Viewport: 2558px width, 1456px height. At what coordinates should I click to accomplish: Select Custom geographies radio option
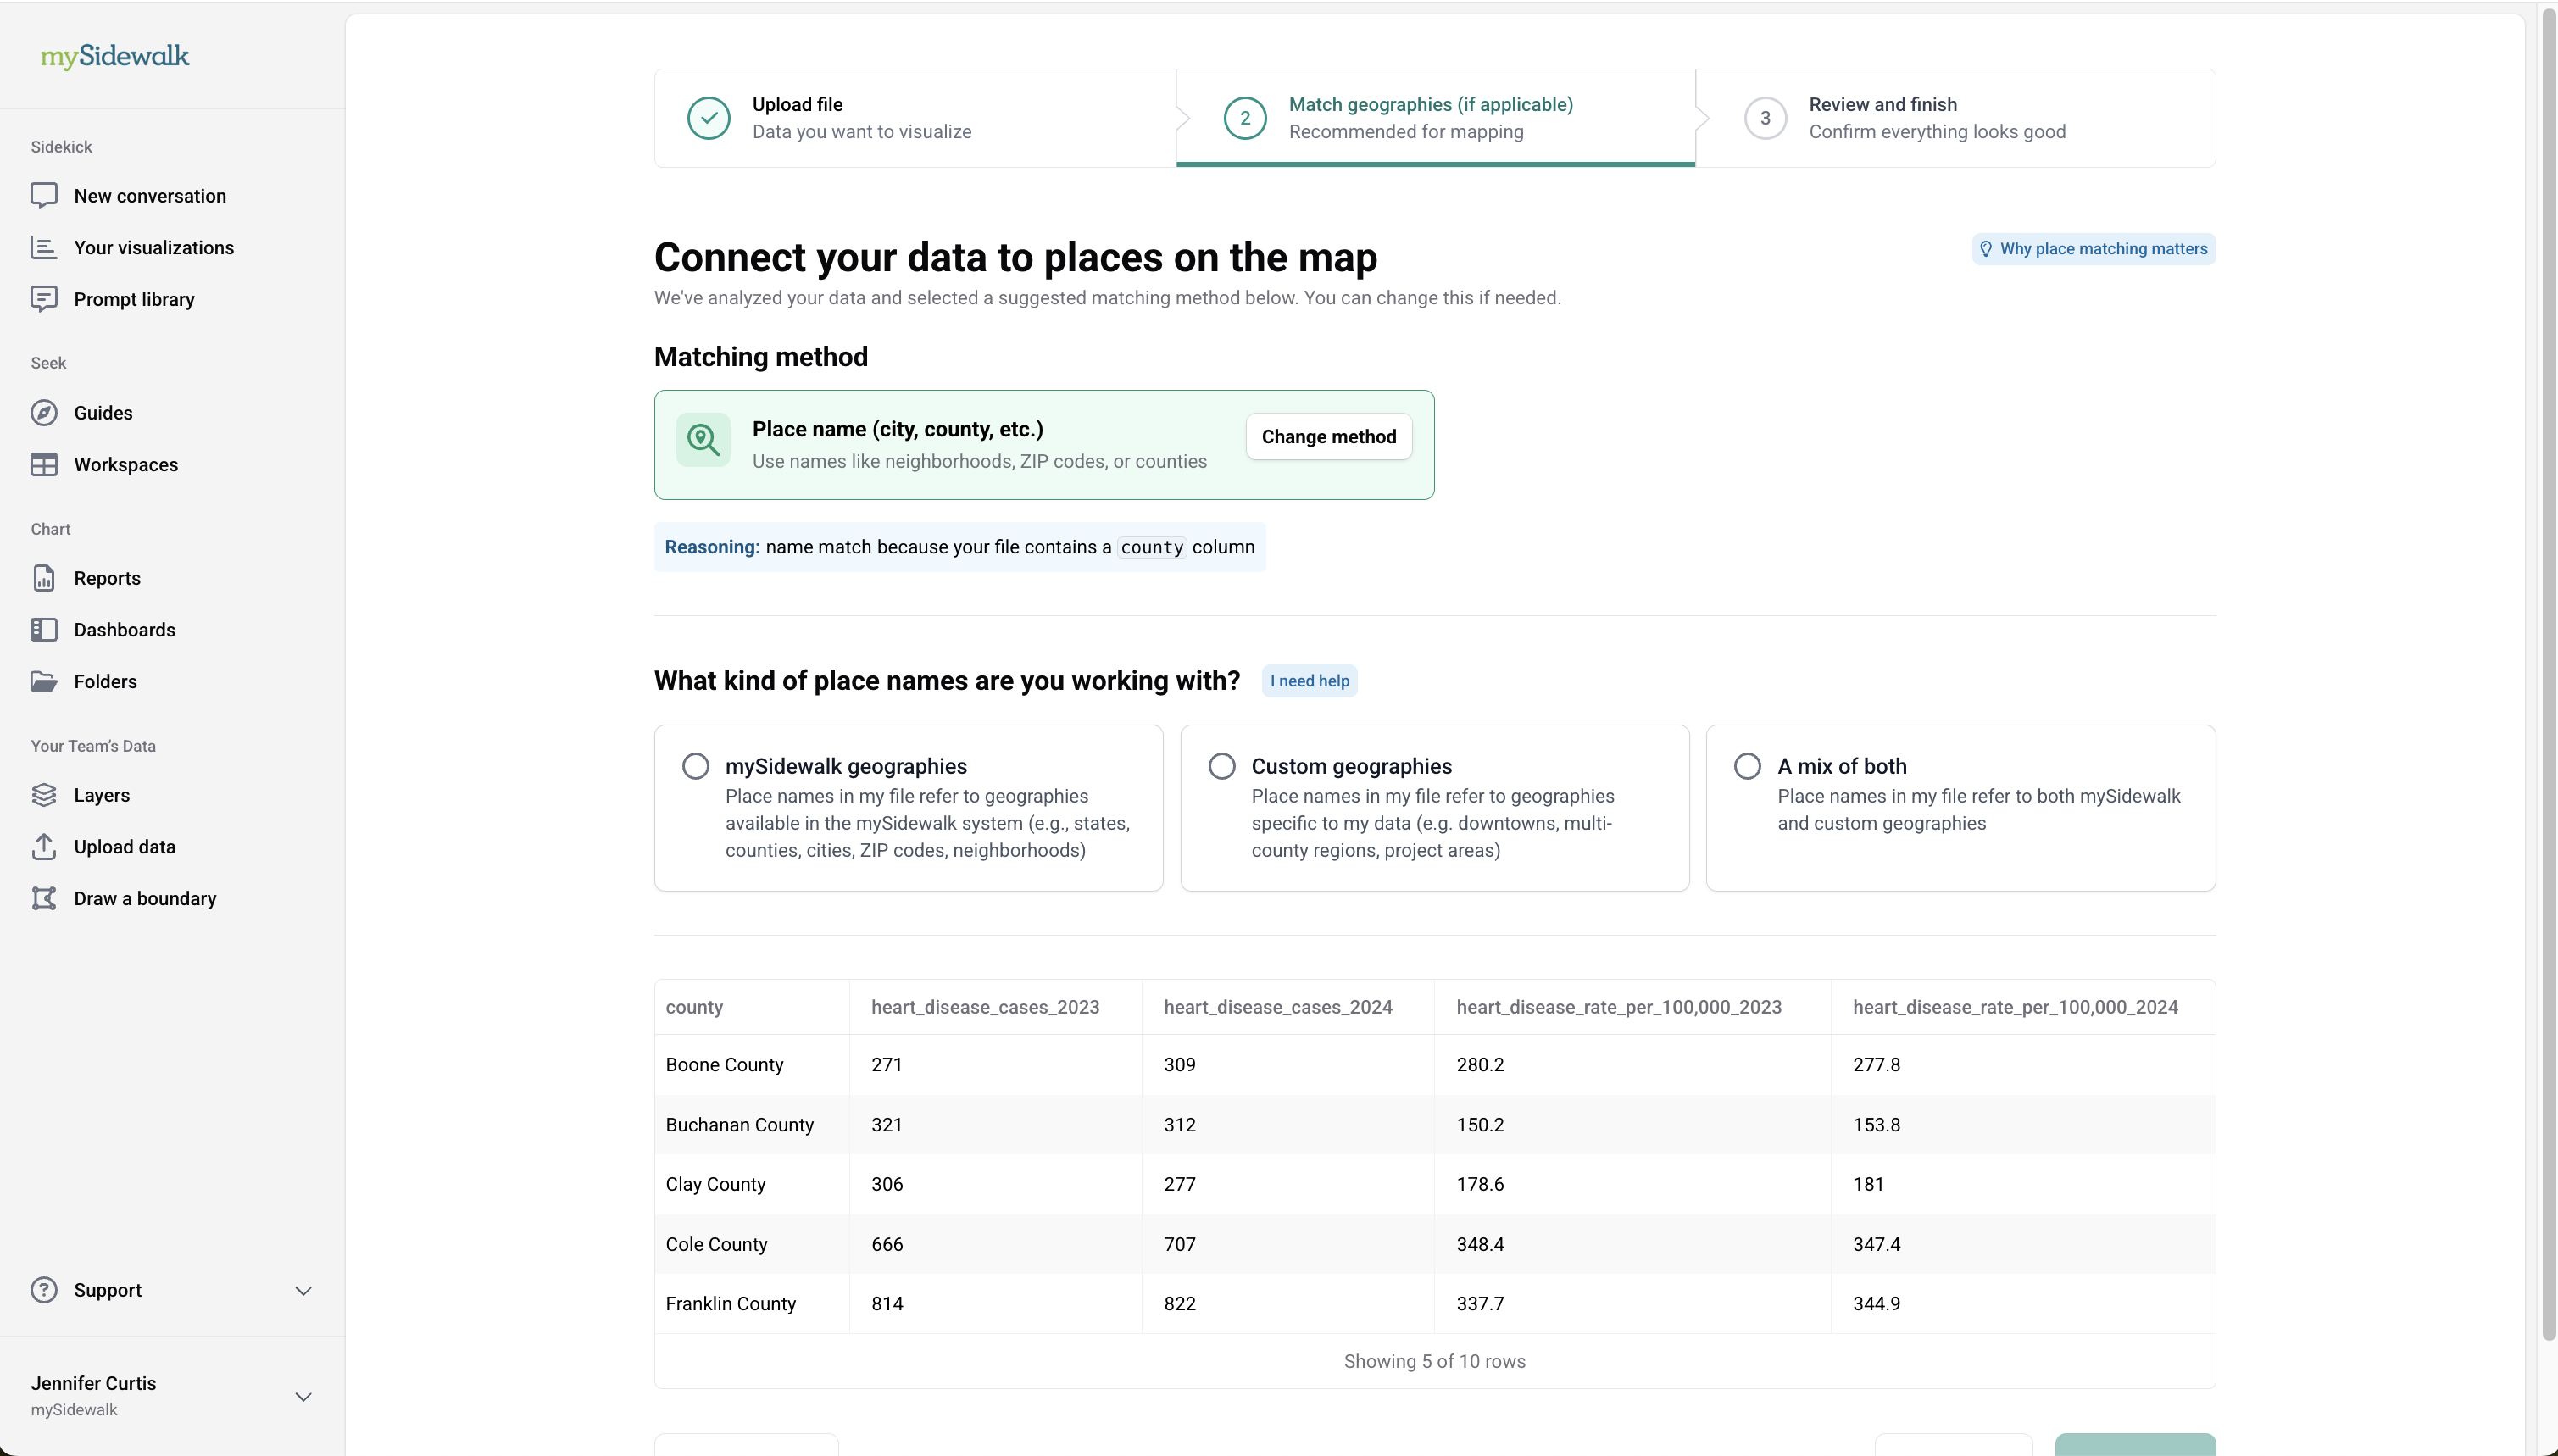[x=1221, y=766]
